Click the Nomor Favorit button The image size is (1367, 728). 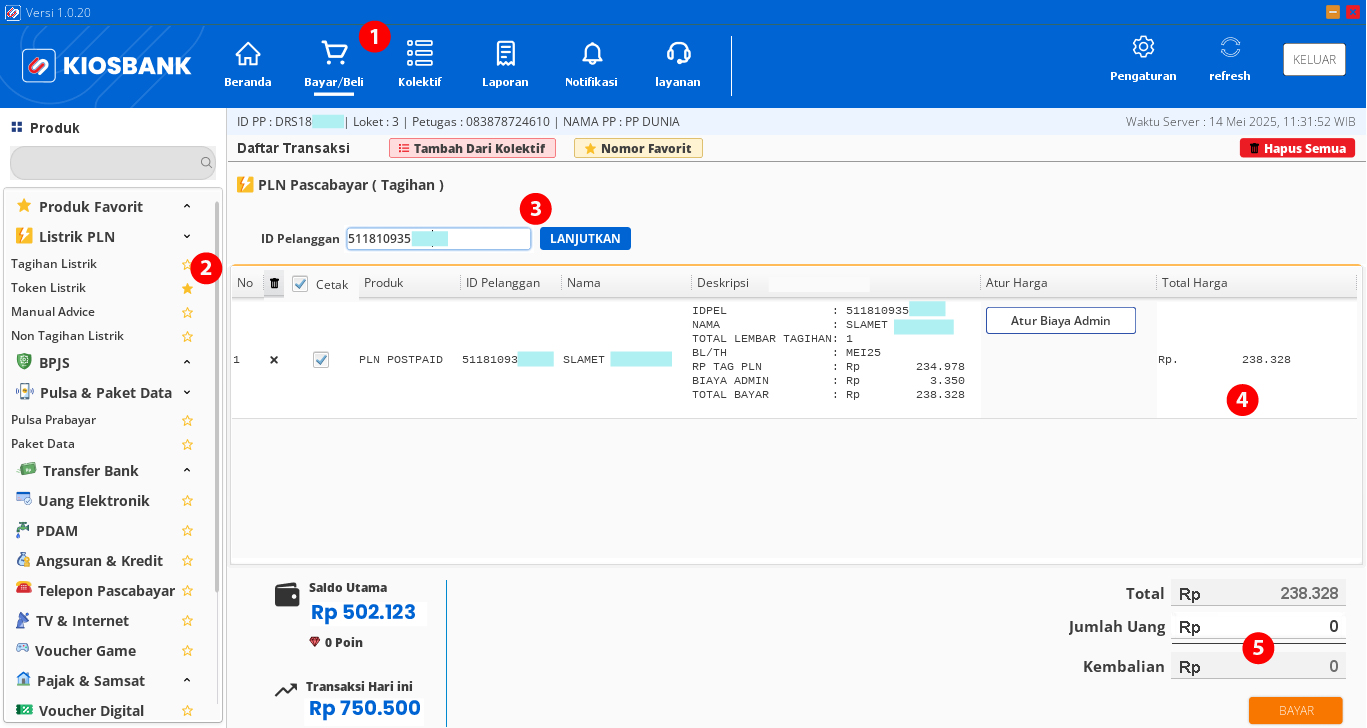[x=638, y=148]
